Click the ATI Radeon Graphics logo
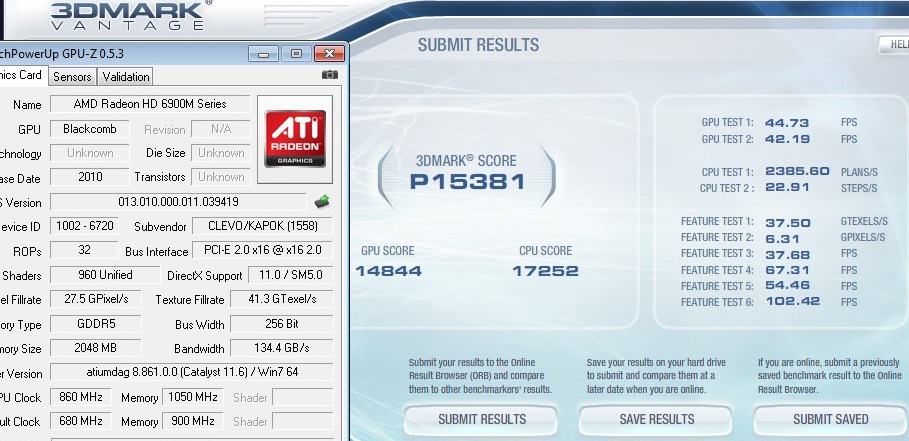The image size is (909, 441). click(295, 139)
